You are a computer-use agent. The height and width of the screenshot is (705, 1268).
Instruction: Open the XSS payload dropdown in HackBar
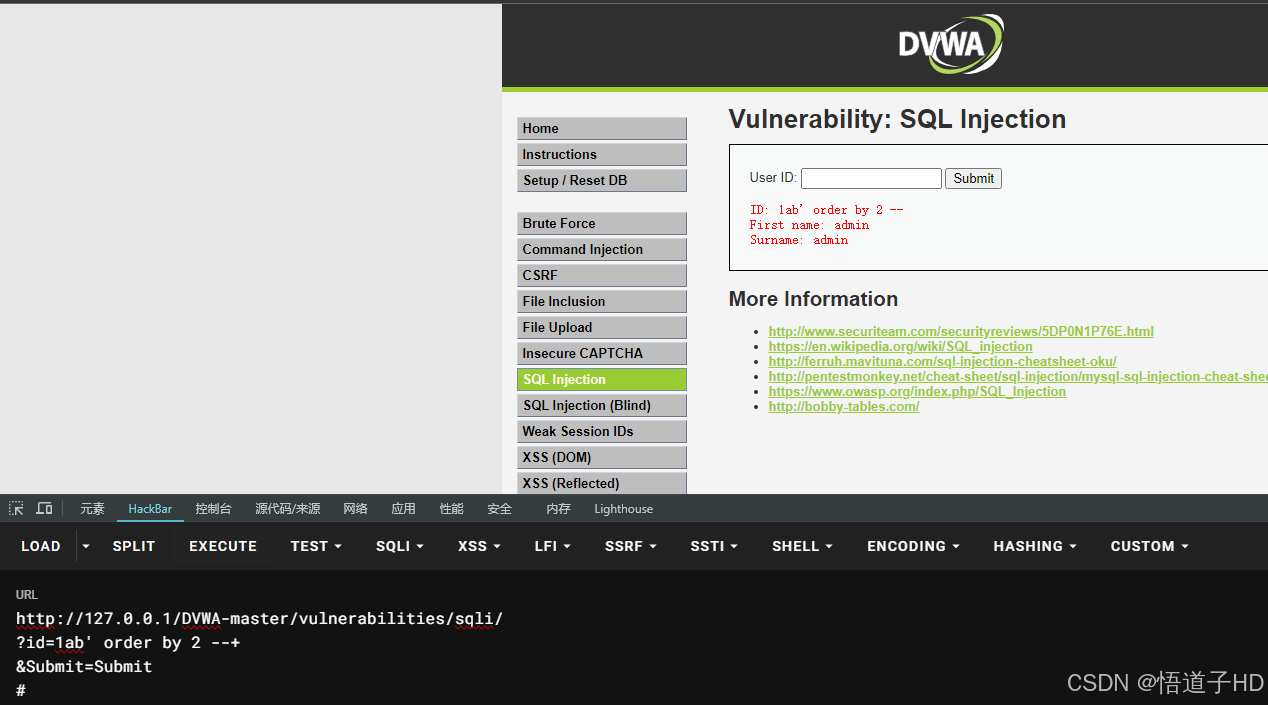coord(479,546)
